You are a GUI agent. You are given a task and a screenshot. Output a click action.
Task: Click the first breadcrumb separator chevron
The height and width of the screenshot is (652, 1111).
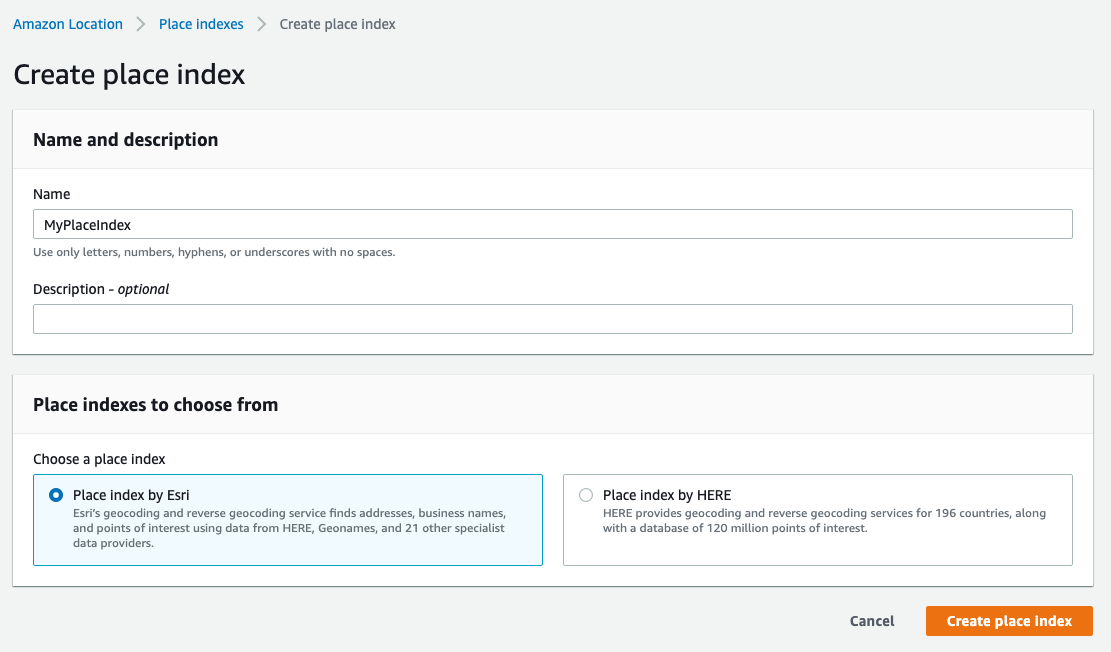pos(141,24)
